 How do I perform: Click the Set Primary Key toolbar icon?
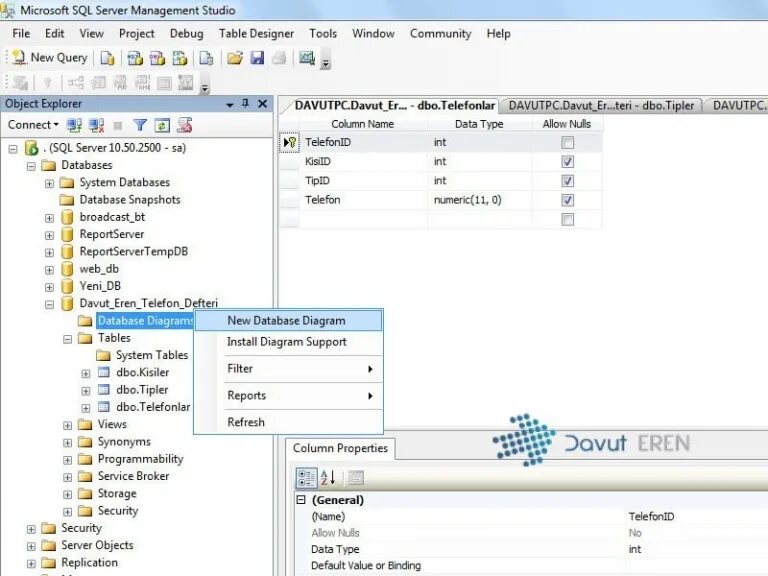(48, 83)
